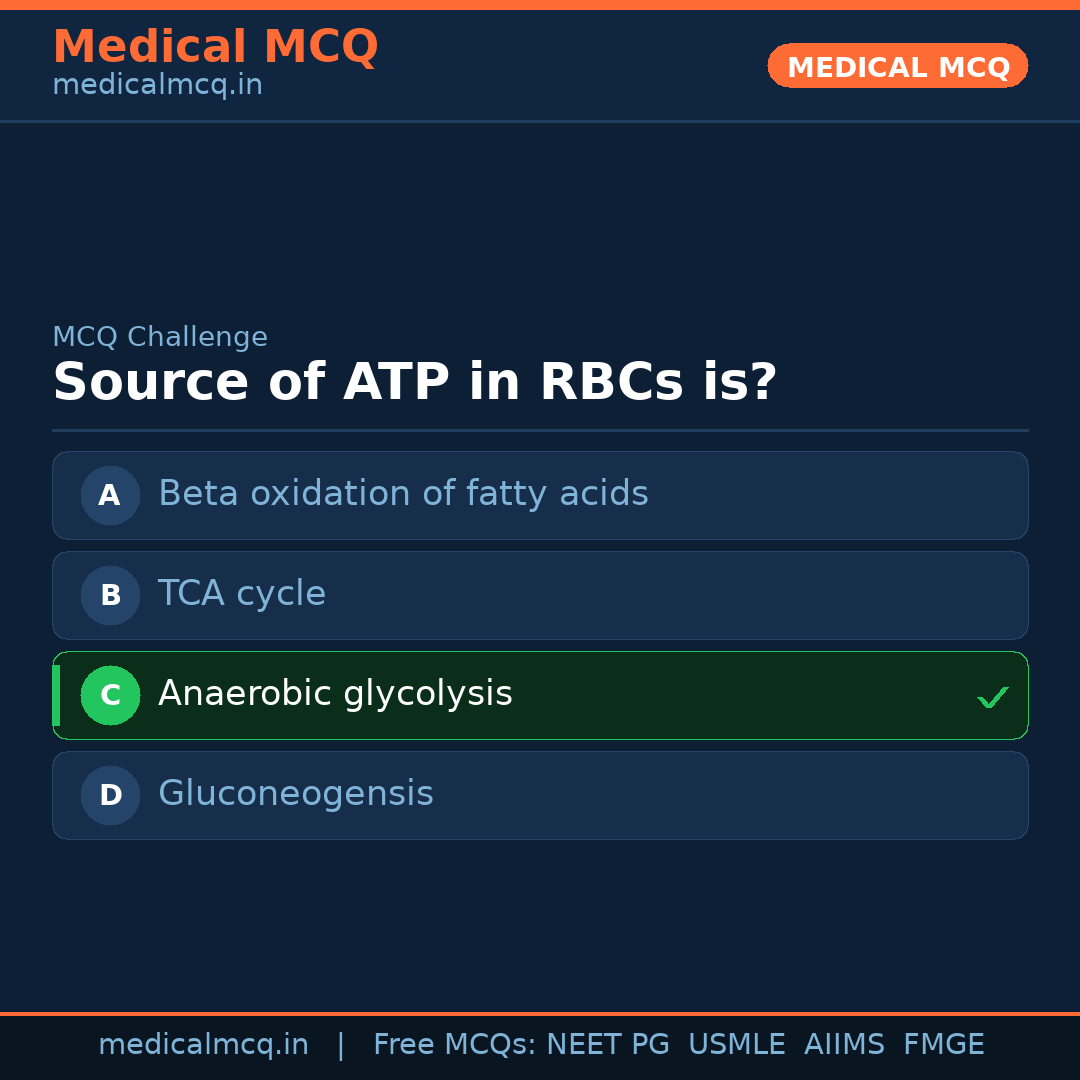Click FMGE in the footer
Screen dimensions: 1080x1080
point(943,1045)
